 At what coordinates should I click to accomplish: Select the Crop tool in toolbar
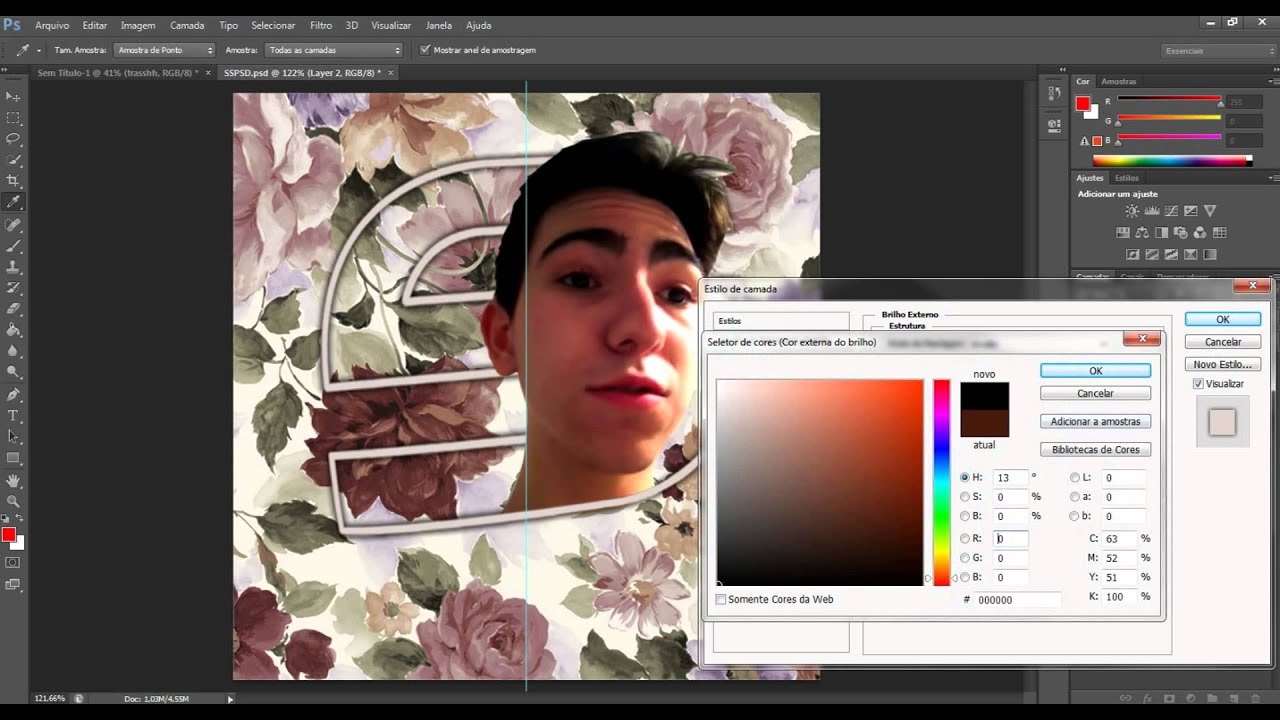[13, 181]
